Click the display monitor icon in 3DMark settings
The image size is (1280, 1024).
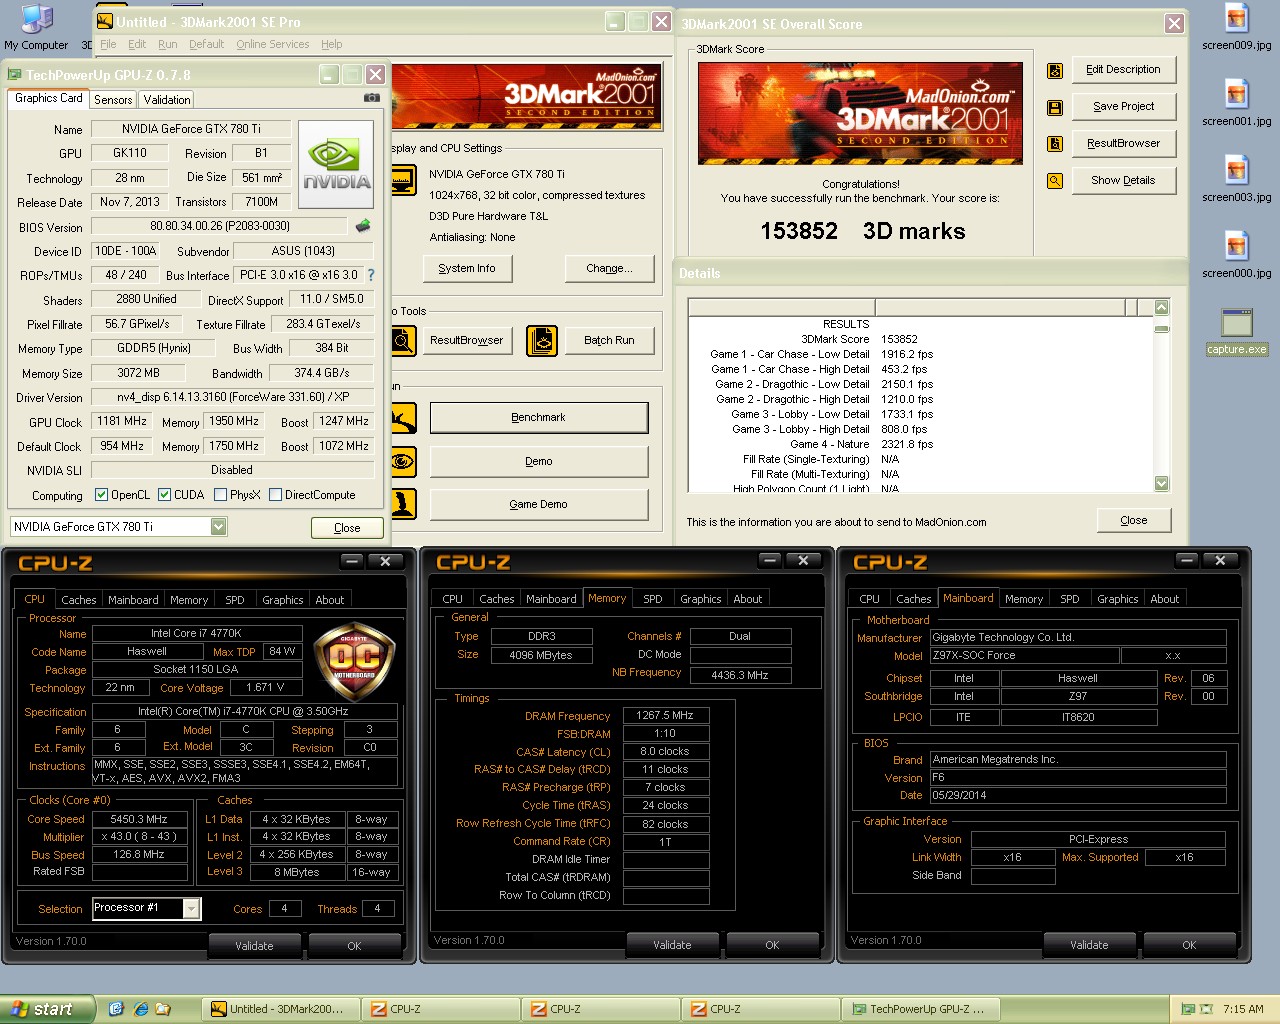[402, 182]
